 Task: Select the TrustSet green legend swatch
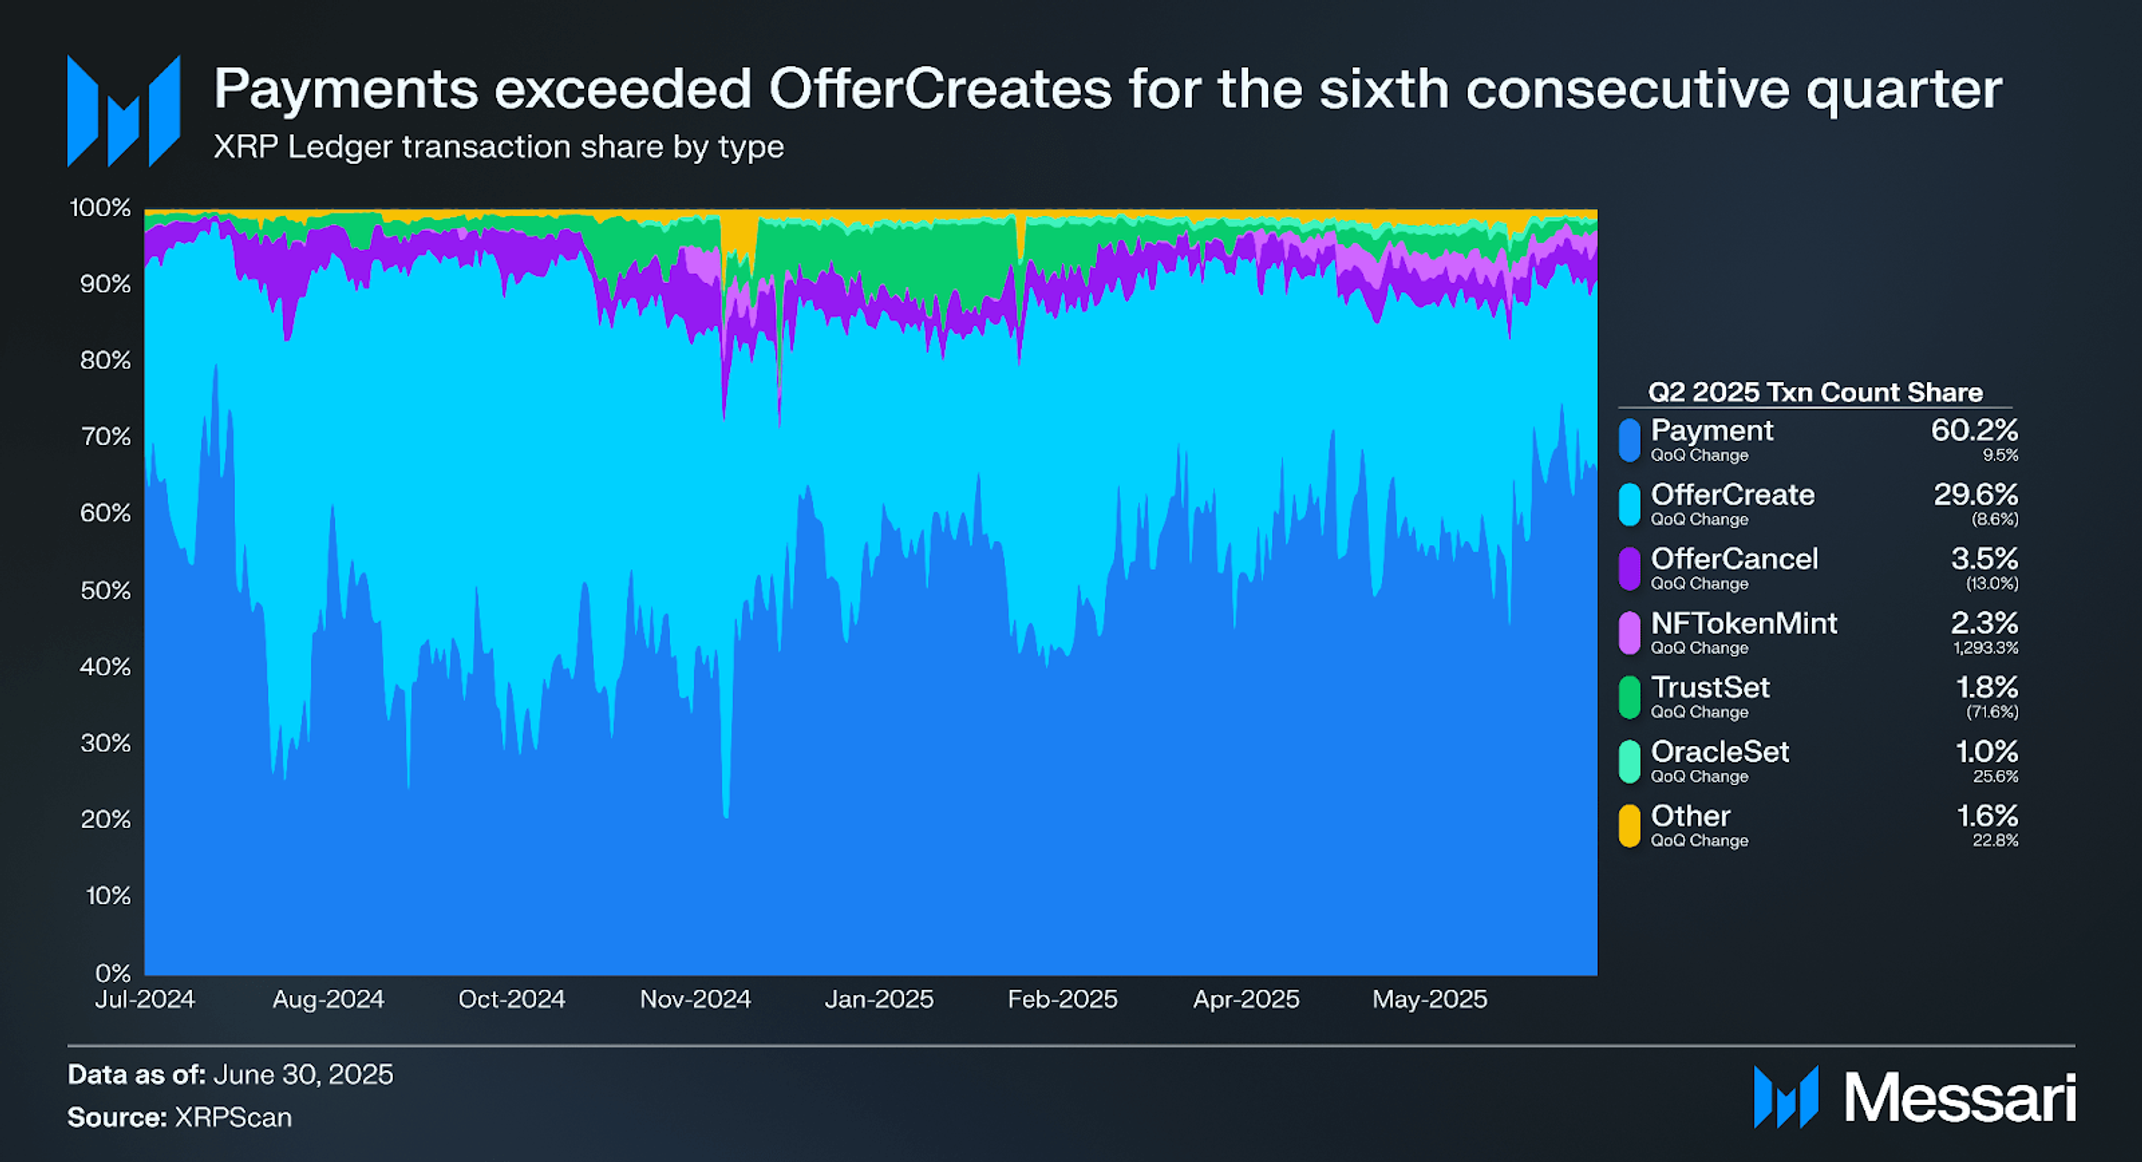(x=1629, y=697)
